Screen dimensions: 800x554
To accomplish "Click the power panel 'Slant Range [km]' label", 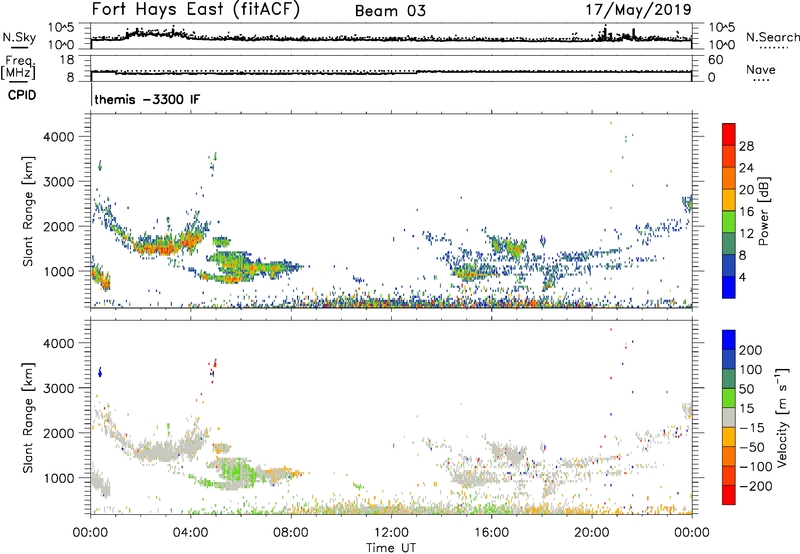I will [x=28, y=211].
